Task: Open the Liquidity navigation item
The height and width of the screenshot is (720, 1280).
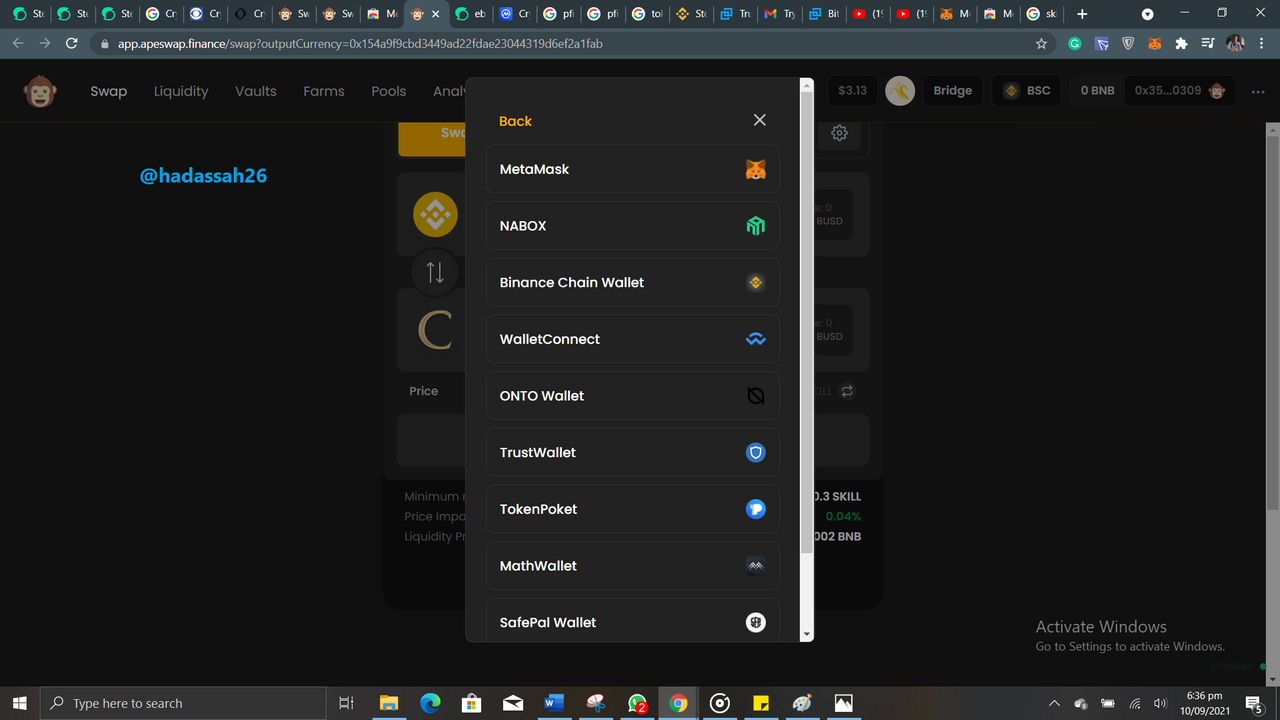Action: pyautogui.click(x=181, y=91)
